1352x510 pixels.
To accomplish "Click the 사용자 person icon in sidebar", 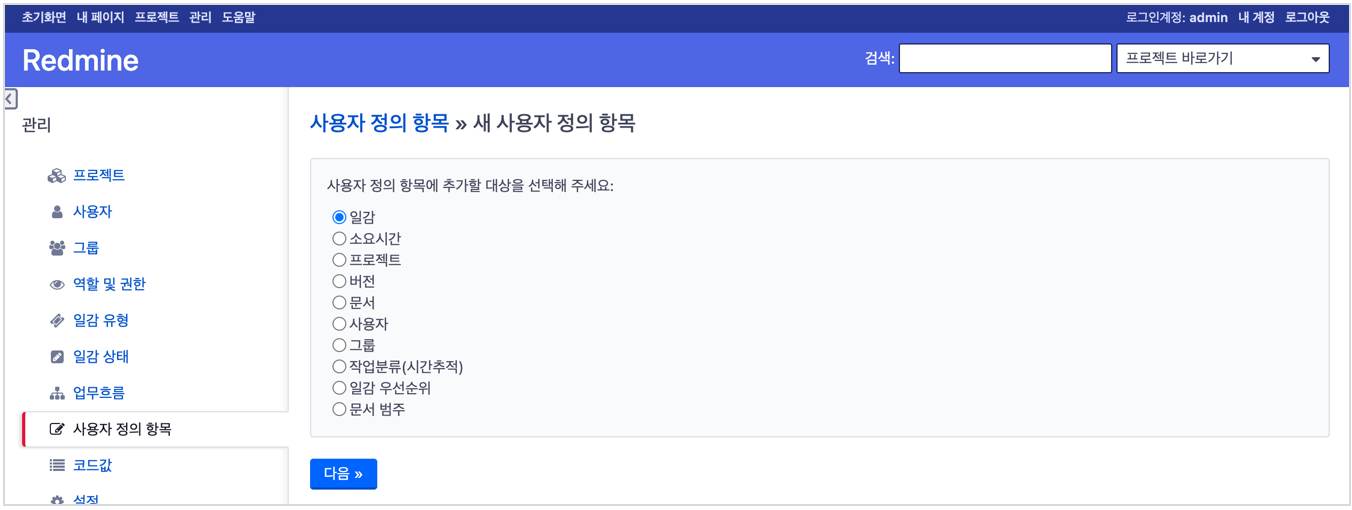I will tap(57, 212).
